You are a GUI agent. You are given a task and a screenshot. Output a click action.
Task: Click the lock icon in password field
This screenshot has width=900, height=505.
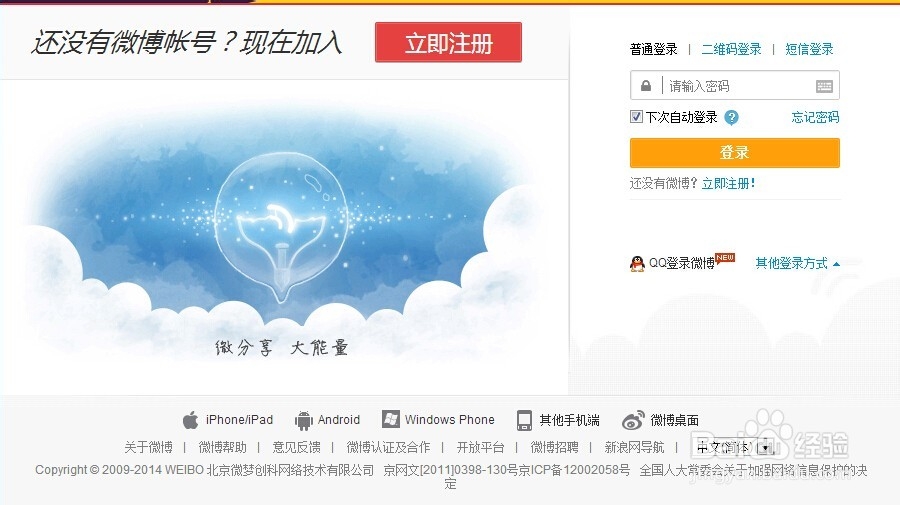646,86
